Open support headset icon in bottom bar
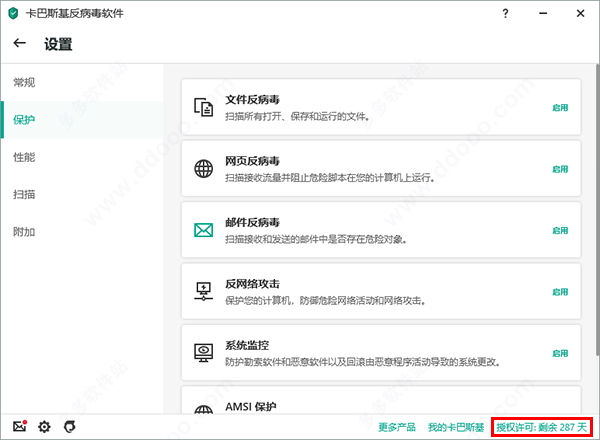 coord(70,427)
